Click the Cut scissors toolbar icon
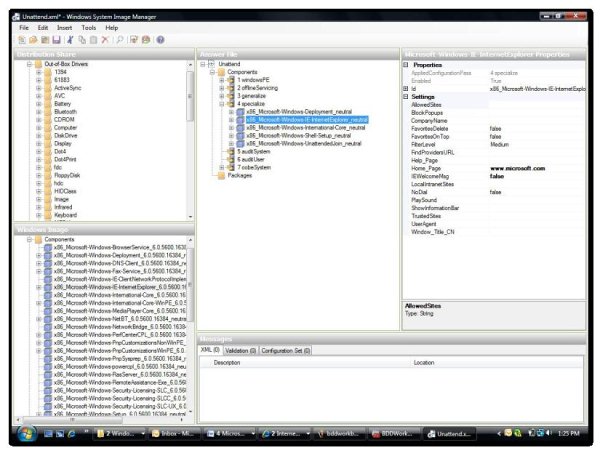 coord(70,40)
